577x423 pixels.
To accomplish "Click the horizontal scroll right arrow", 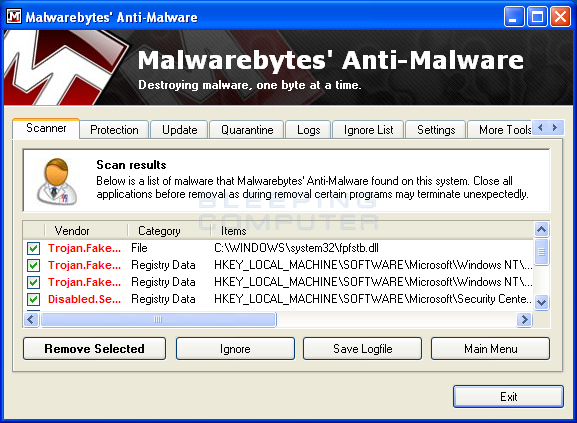I will pyautogui.click(x=524, y=319).
